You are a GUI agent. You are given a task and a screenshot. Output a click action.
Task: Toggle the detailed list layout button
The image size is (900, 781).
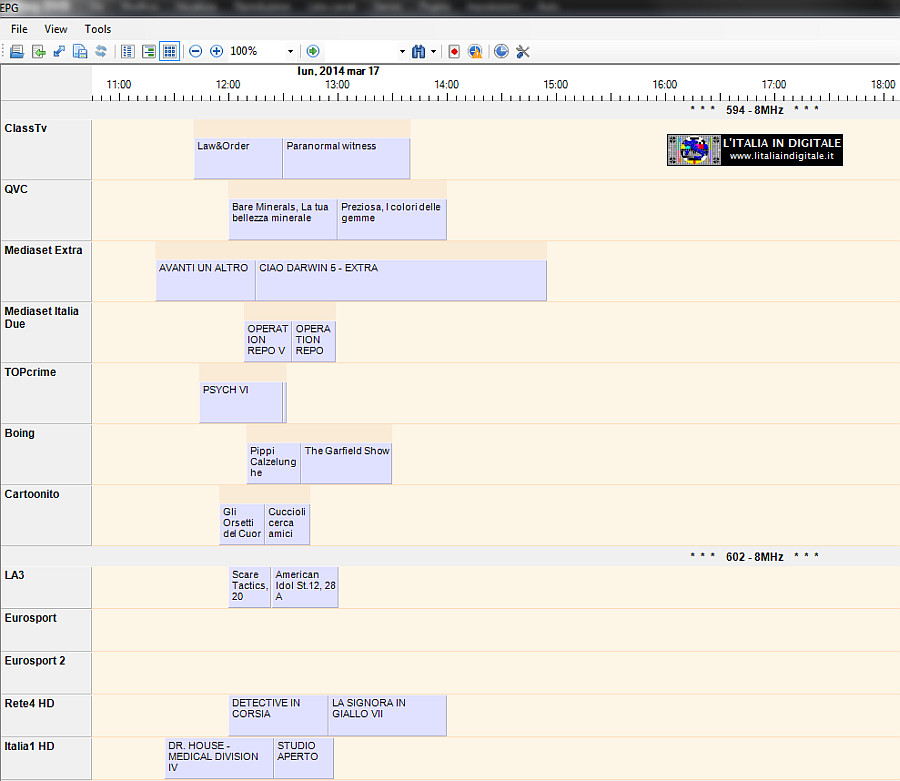pos(148,51)
